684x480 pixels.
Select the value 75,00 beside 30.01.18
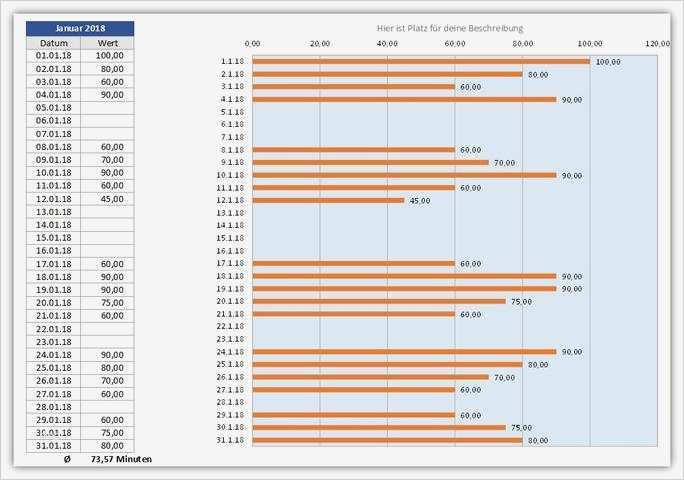(108, 432)
